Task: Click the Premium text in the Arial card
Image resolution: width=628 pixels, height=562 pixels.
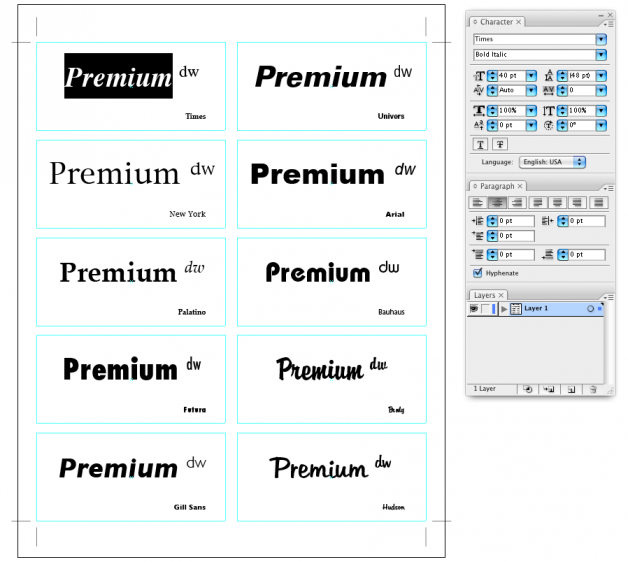Action: click(x=318, y=175)
